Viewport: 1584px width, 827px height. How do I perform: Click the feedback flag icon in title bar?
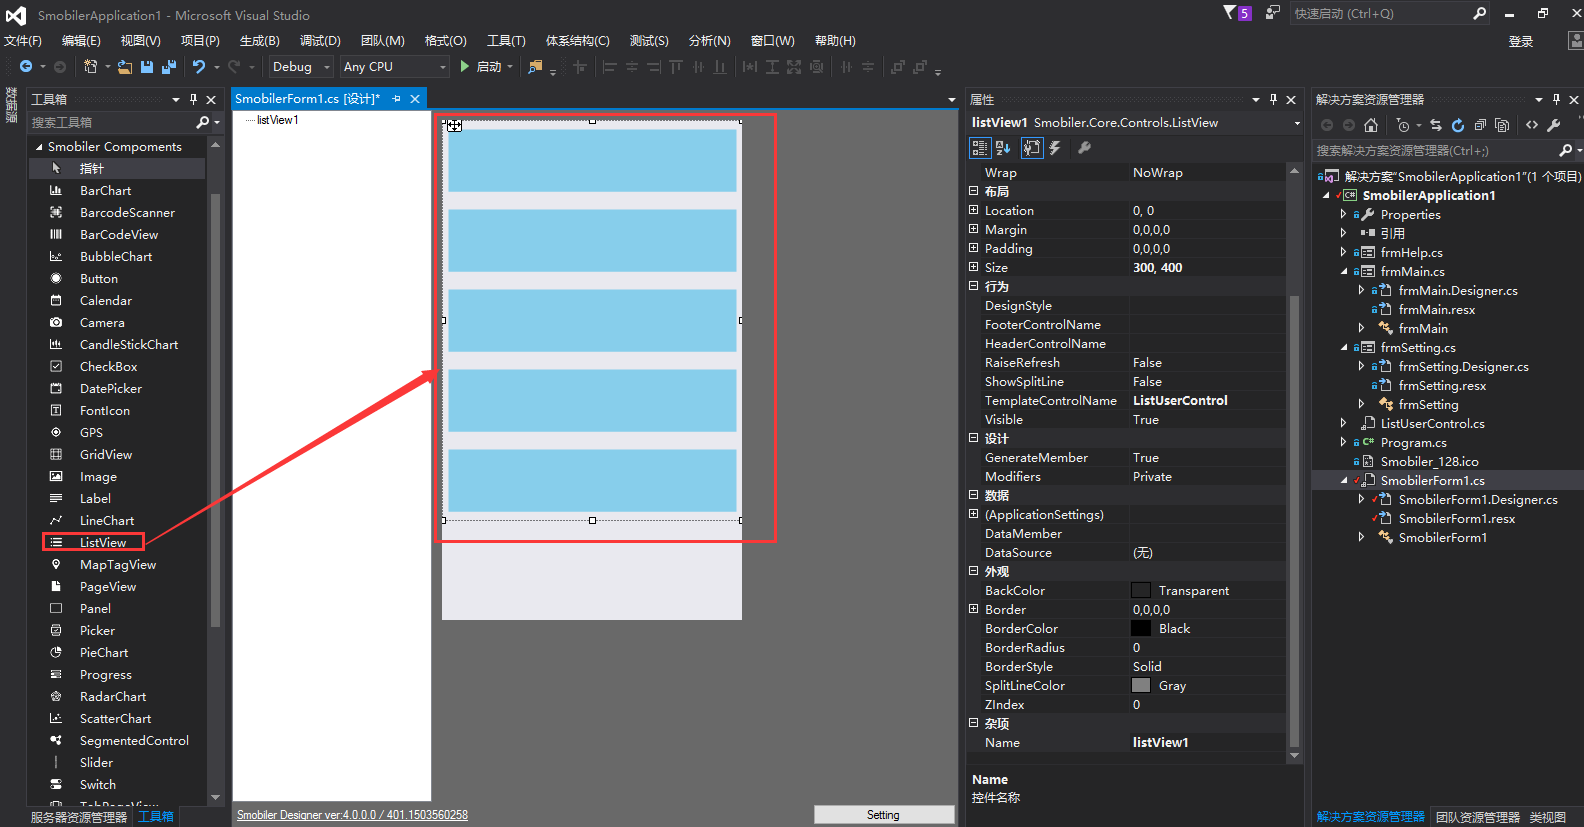click(x=1272, y=13)
